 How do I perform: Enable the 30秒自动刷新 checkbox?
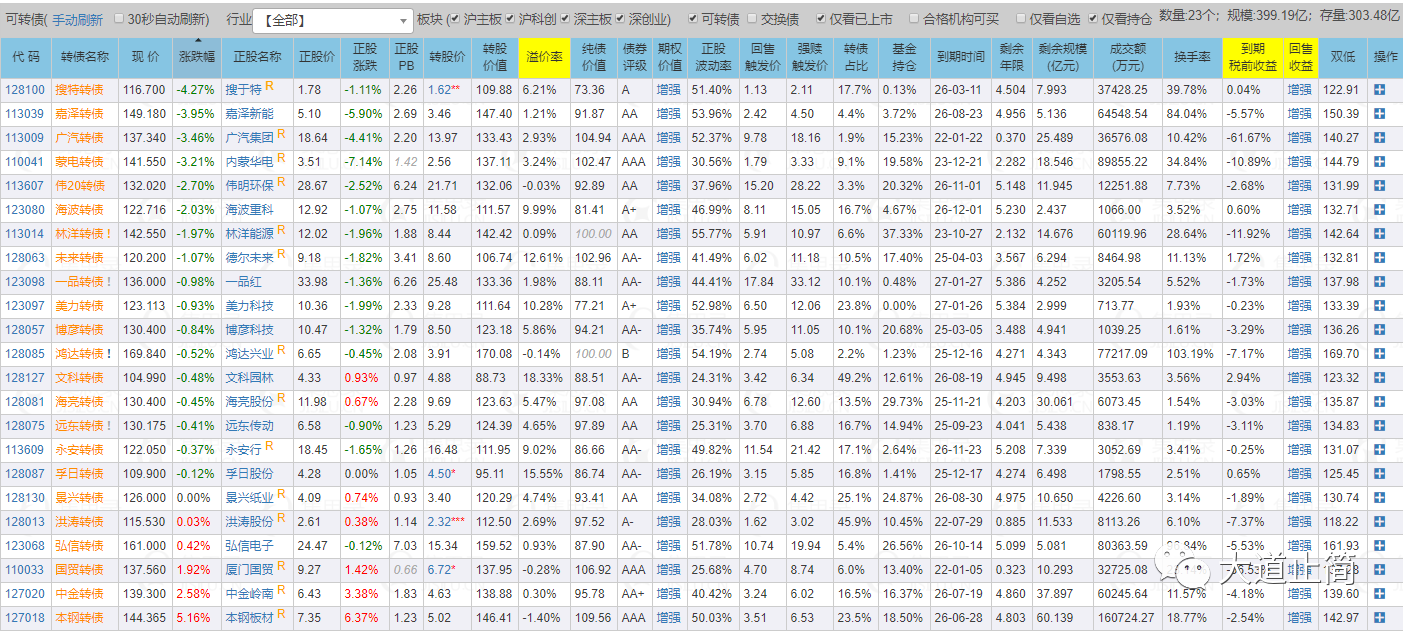tap(120, 19)
